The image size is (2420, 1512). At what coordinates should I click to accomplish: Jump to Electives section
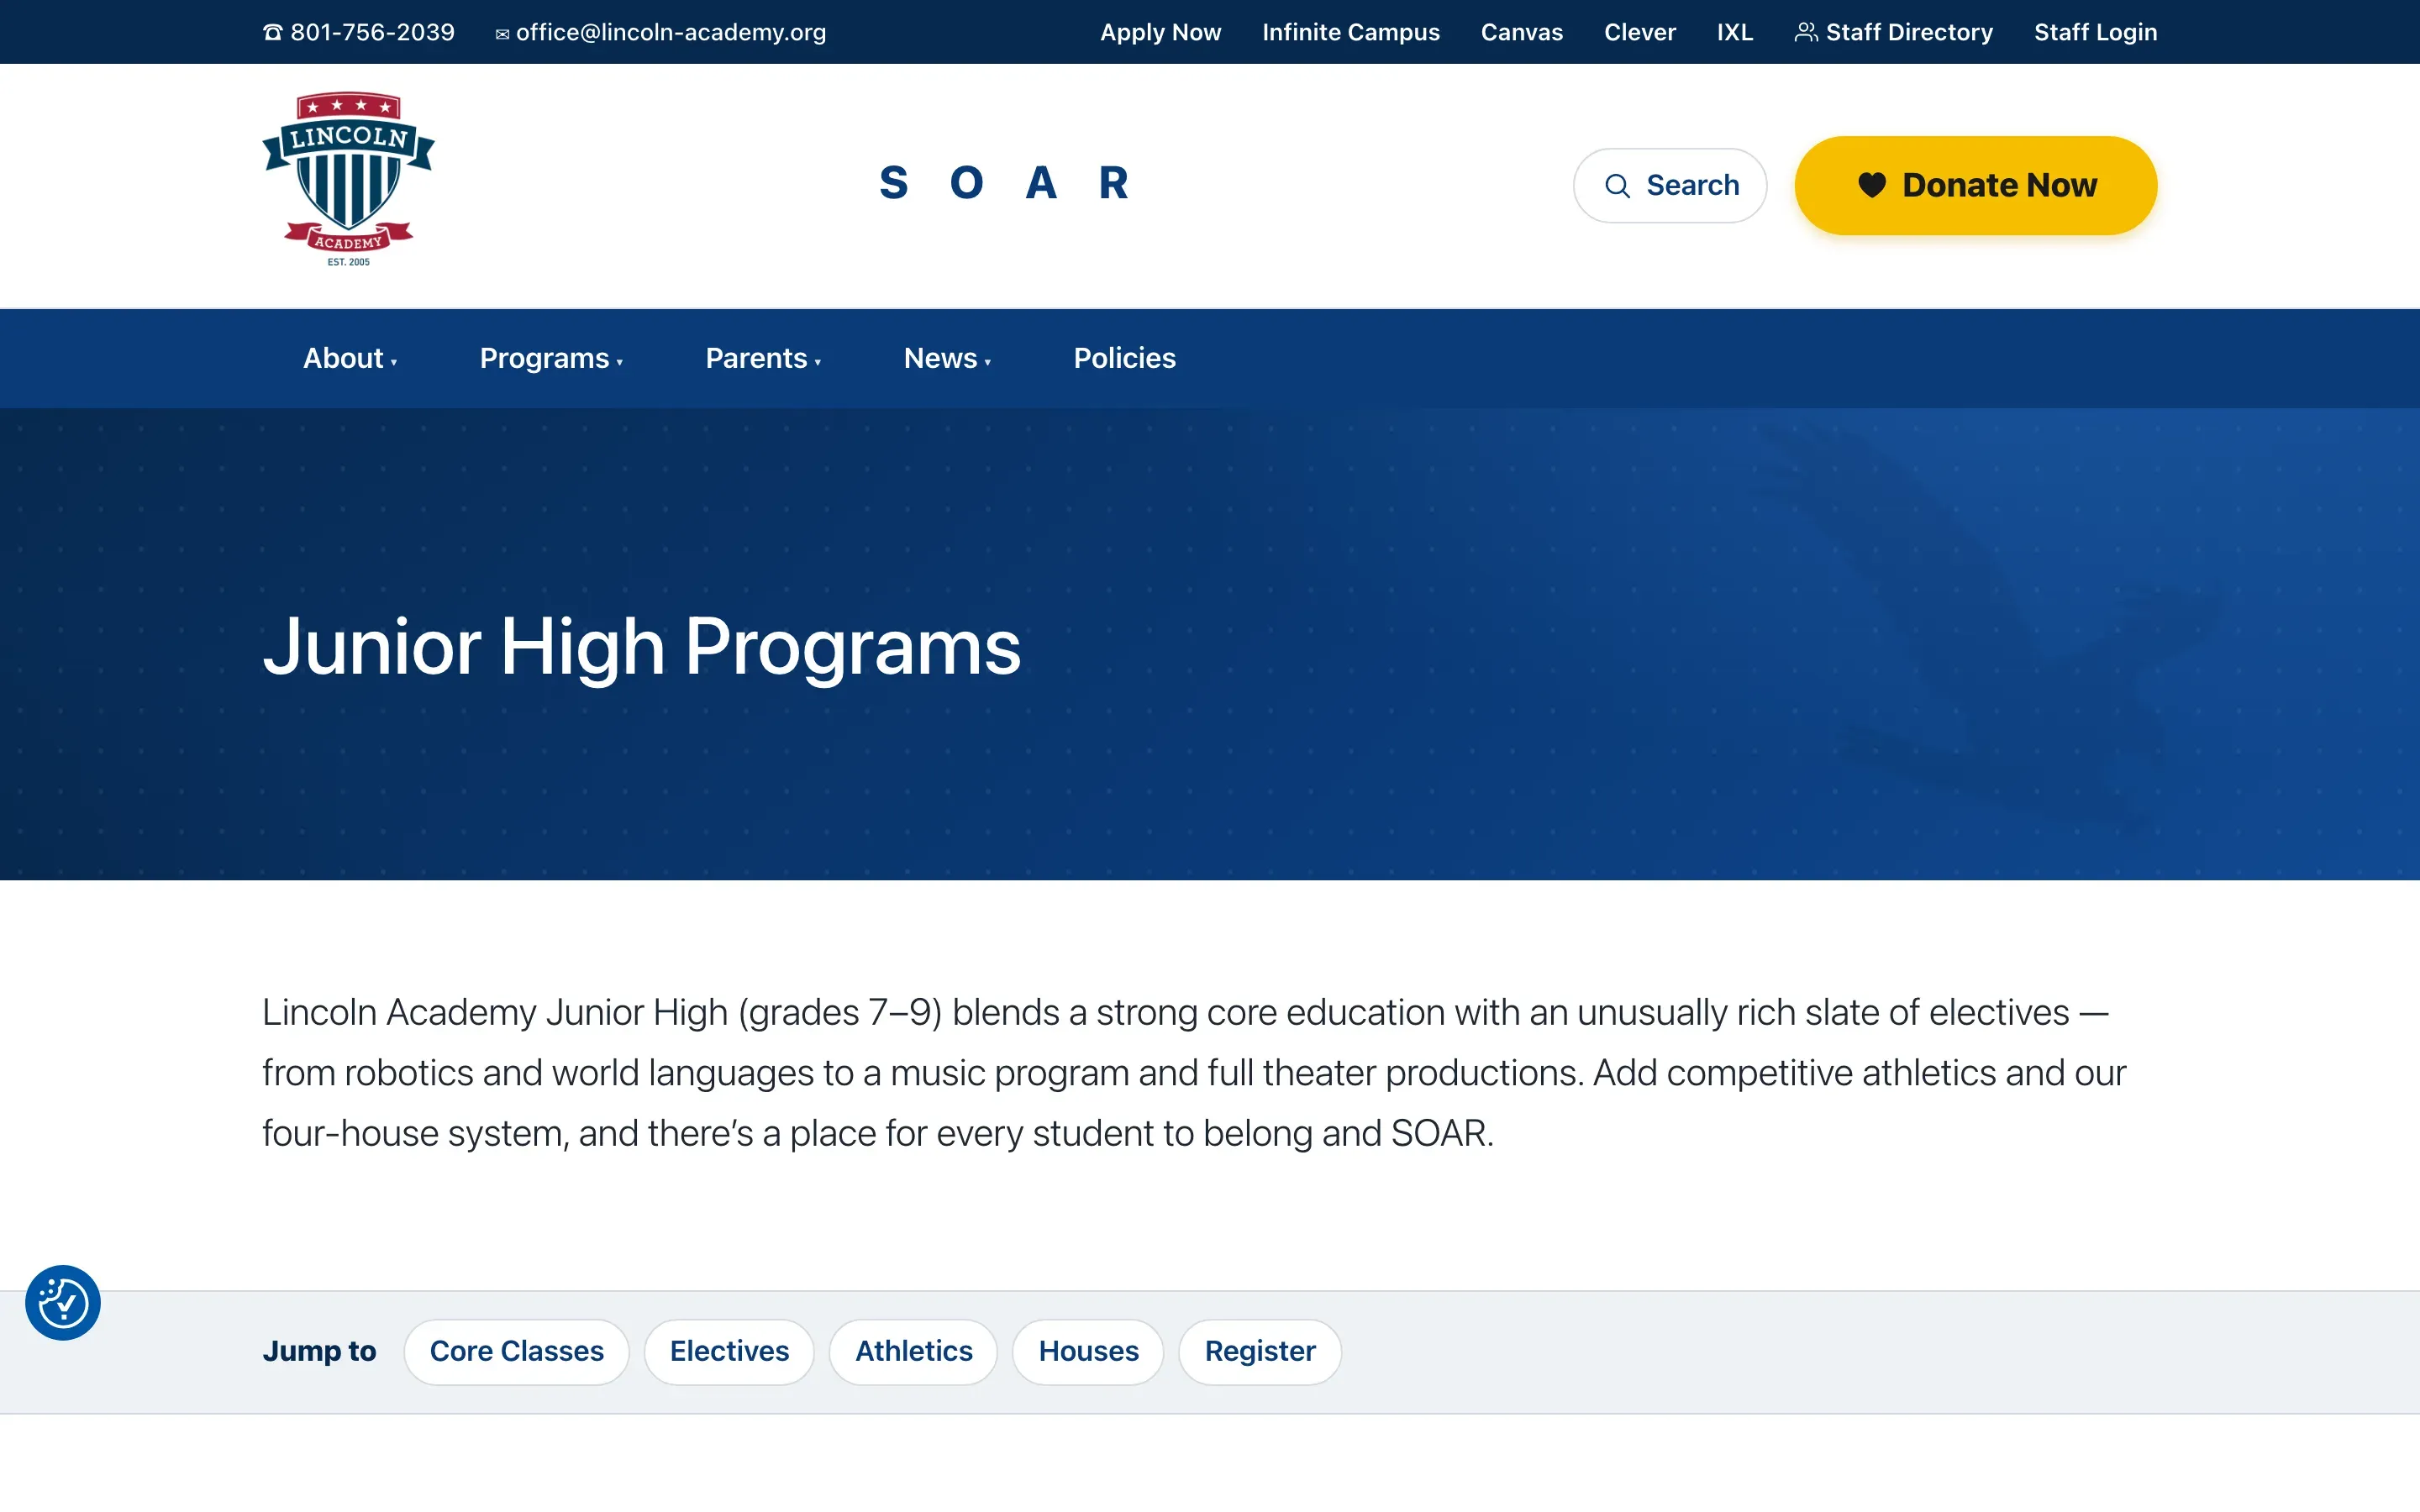click(729, 1351)
